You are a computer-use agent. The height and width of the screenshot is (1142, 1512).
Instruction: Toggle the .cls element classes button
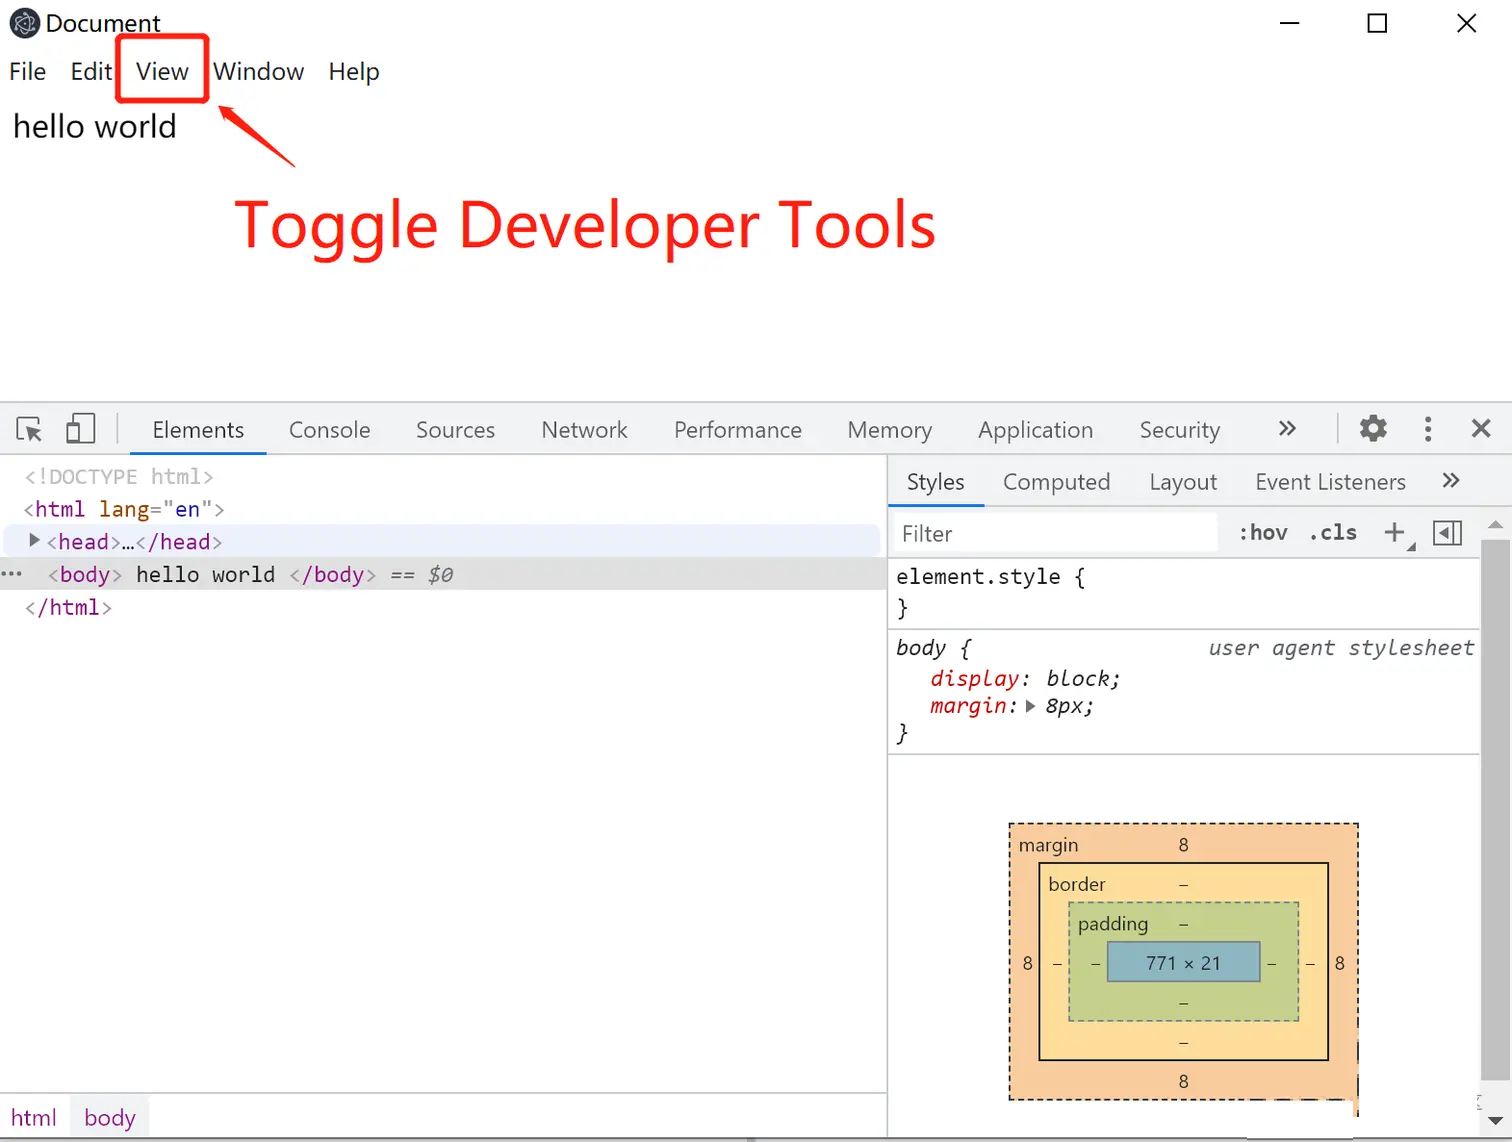1333,533
